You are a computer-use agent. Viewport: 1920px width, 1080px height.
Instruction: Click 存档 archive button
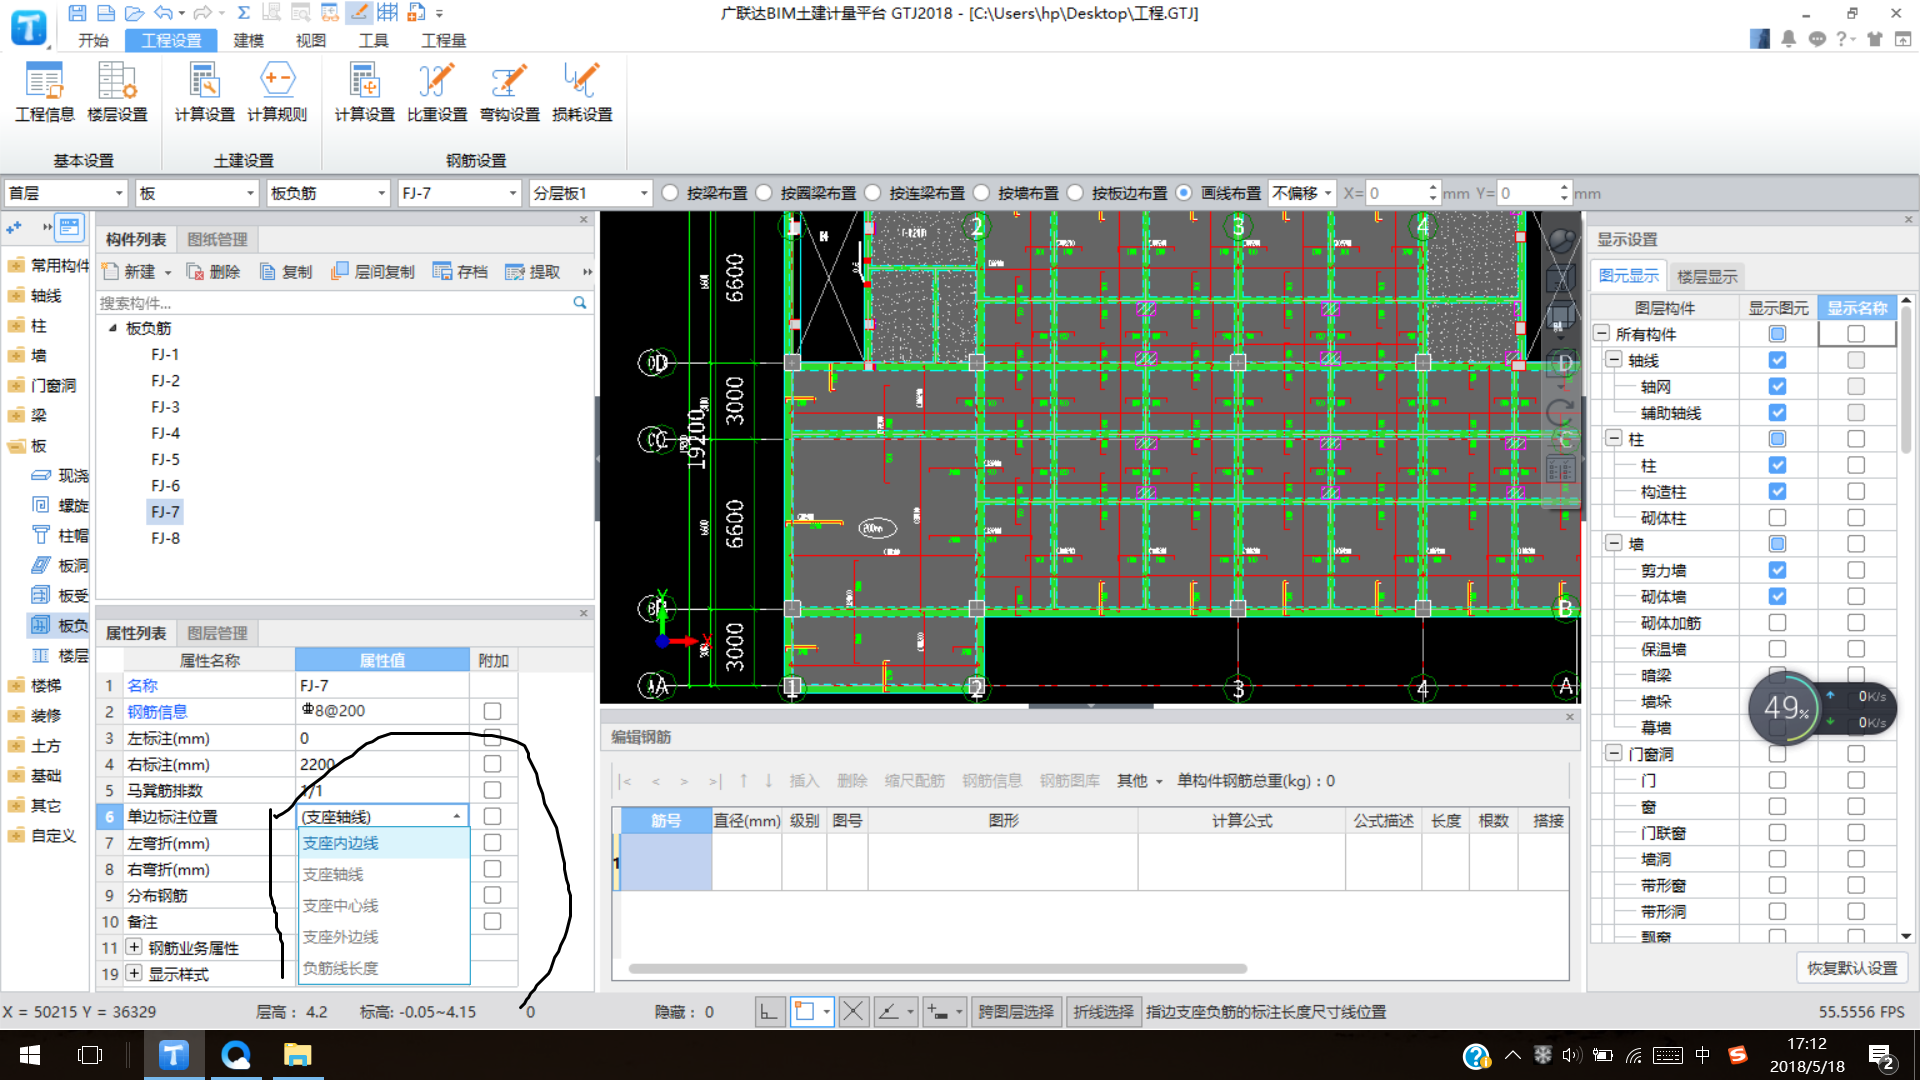[x=460, y=272]
